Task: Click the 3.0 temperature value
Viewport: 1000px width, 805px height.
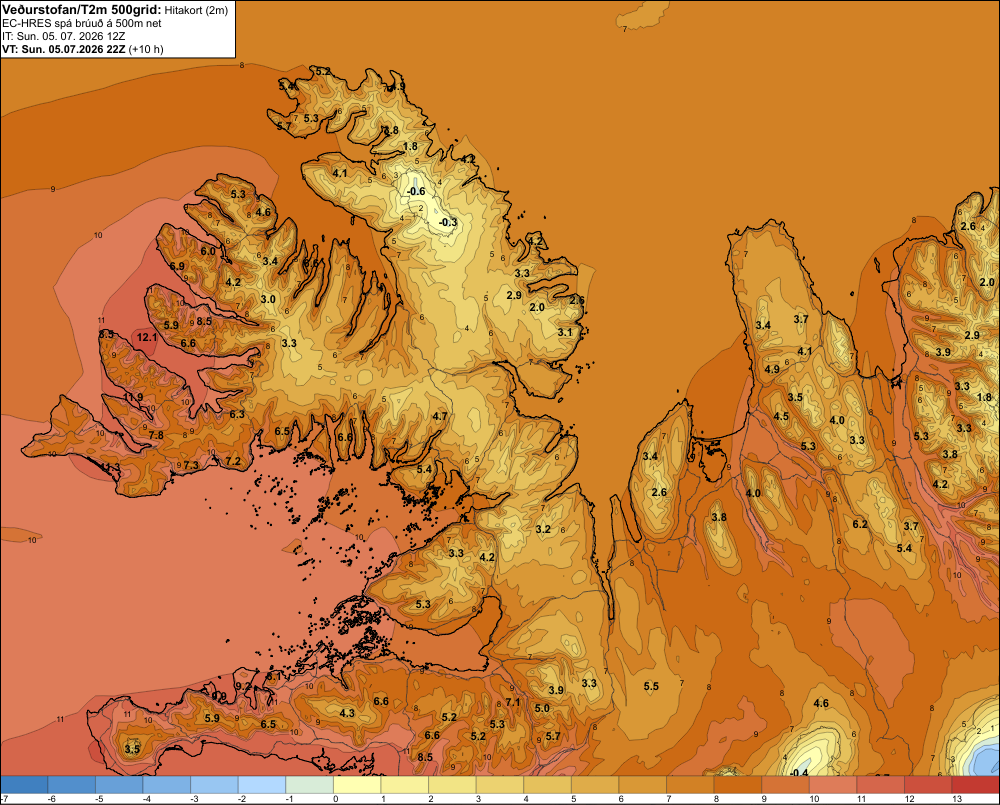Action: [268, 299]
